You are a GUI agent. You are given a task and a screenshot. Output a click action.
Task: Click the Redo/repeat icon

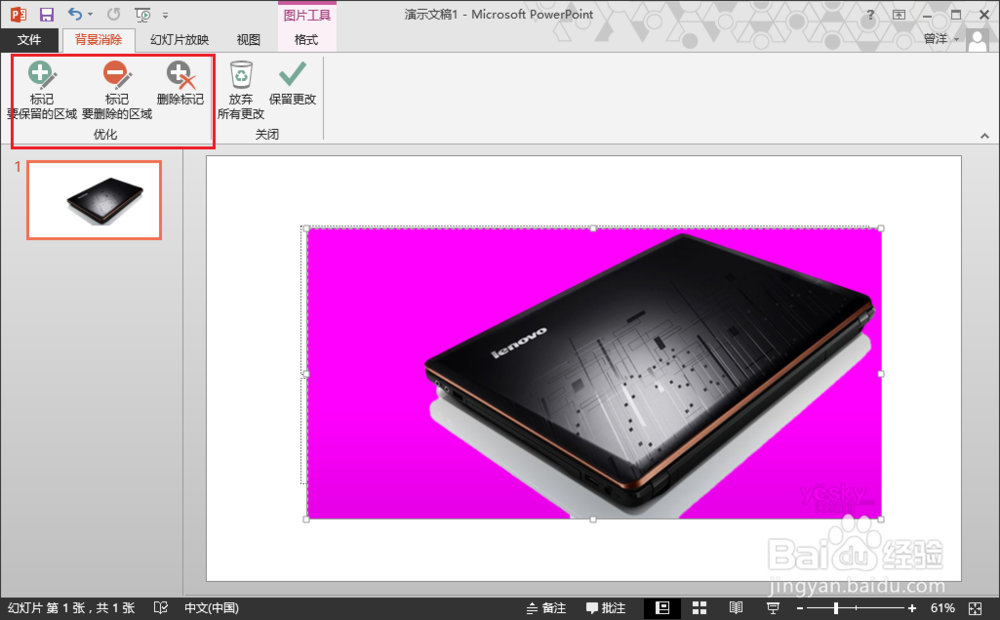coord(114,14)
